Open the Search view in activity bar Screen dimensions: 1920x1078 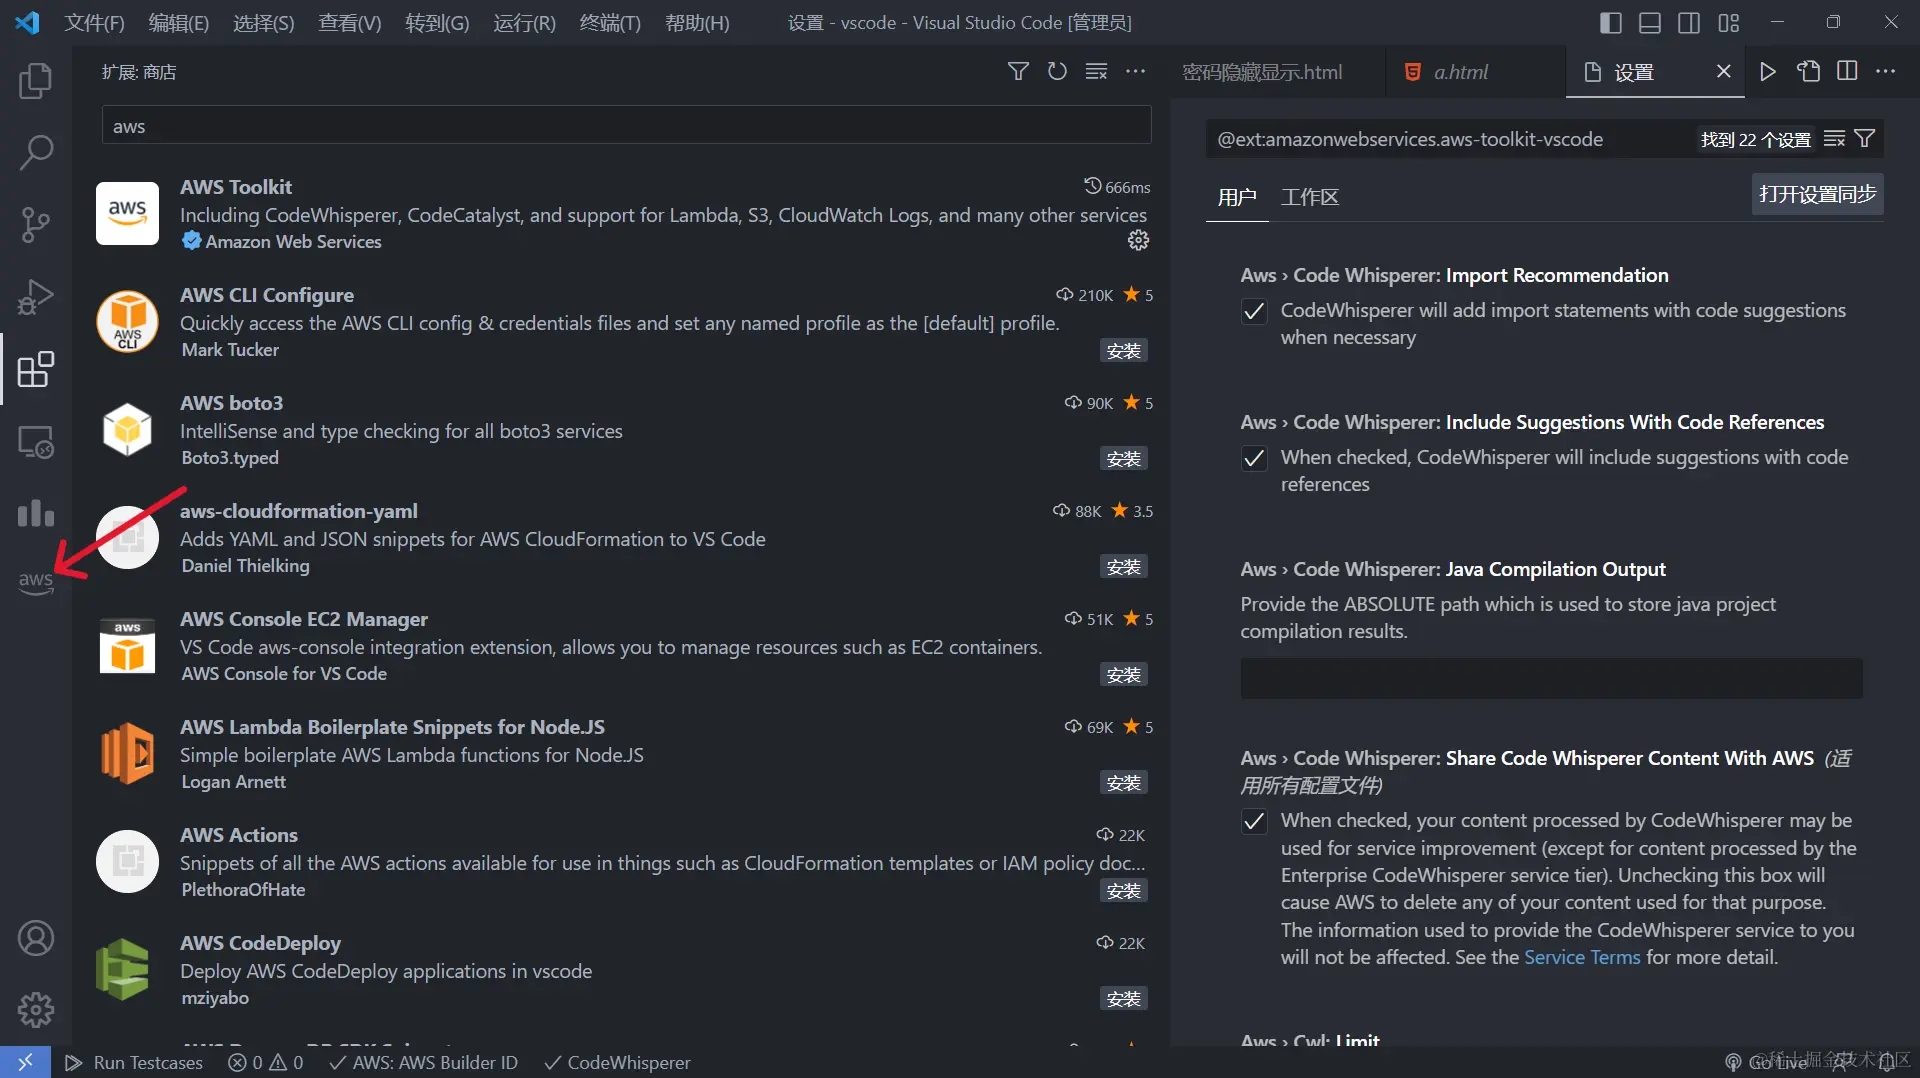[36, 153]
